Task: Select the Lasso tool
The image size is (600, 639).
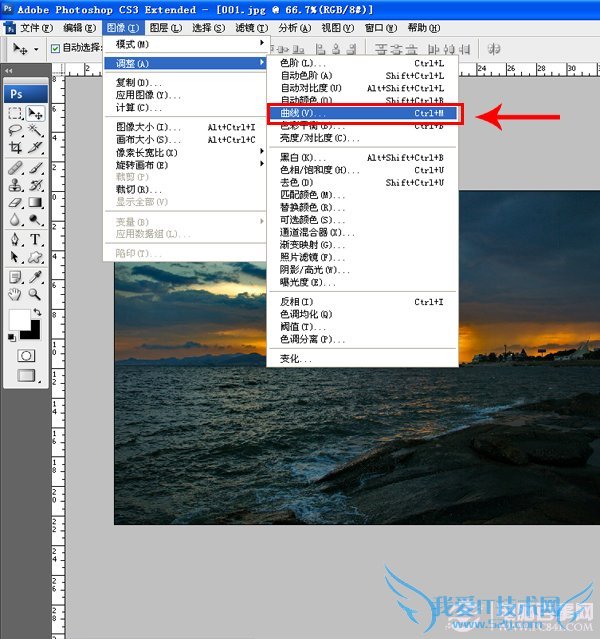Action: coord(15,130)
